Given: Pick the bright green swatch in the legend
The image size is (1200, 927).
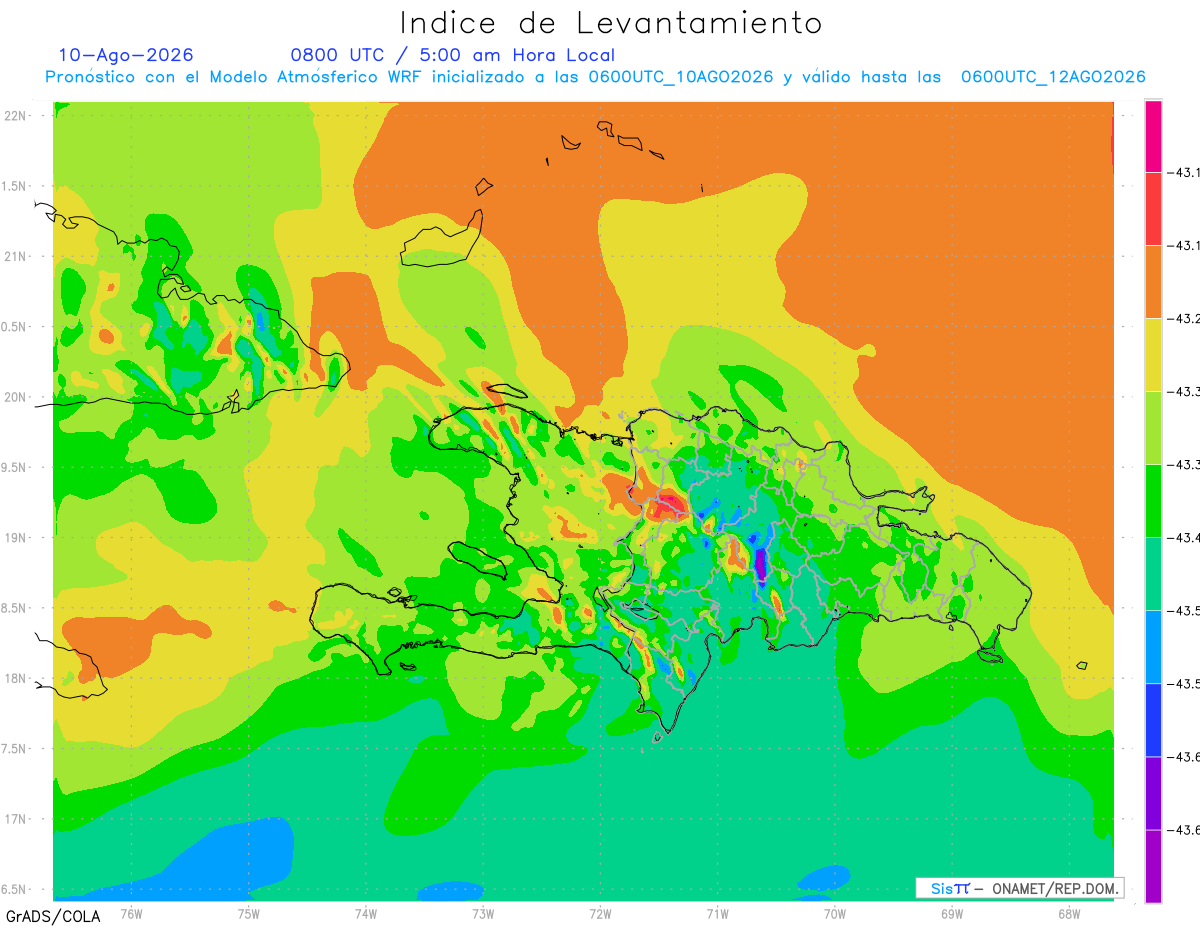Looking at the screenshot, I should [1153, 501].
